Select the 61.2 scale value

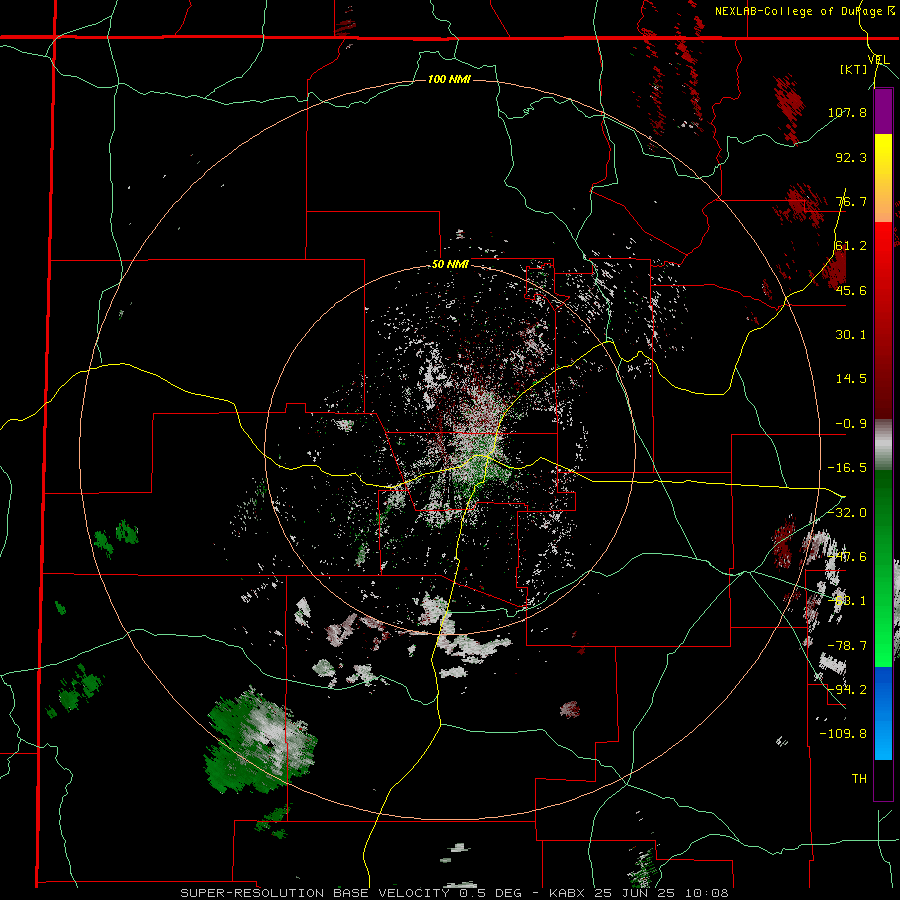click(851, 246)
